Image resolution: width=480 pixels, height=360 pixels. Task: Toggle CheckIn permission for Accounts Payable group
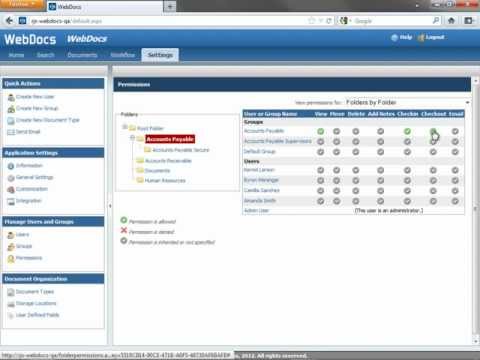pos(407,131)
